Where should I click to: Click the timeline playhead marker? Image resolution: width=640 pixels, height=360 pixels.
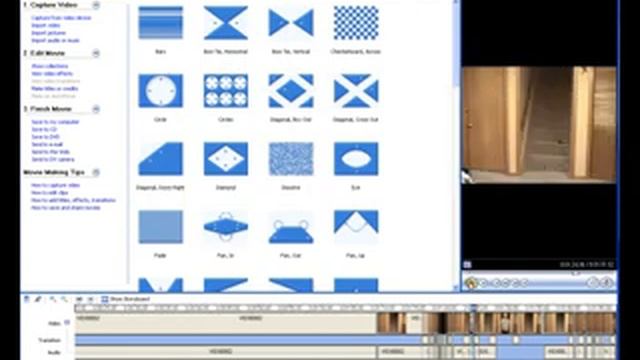pyautogui.click(x=473, y=308)
